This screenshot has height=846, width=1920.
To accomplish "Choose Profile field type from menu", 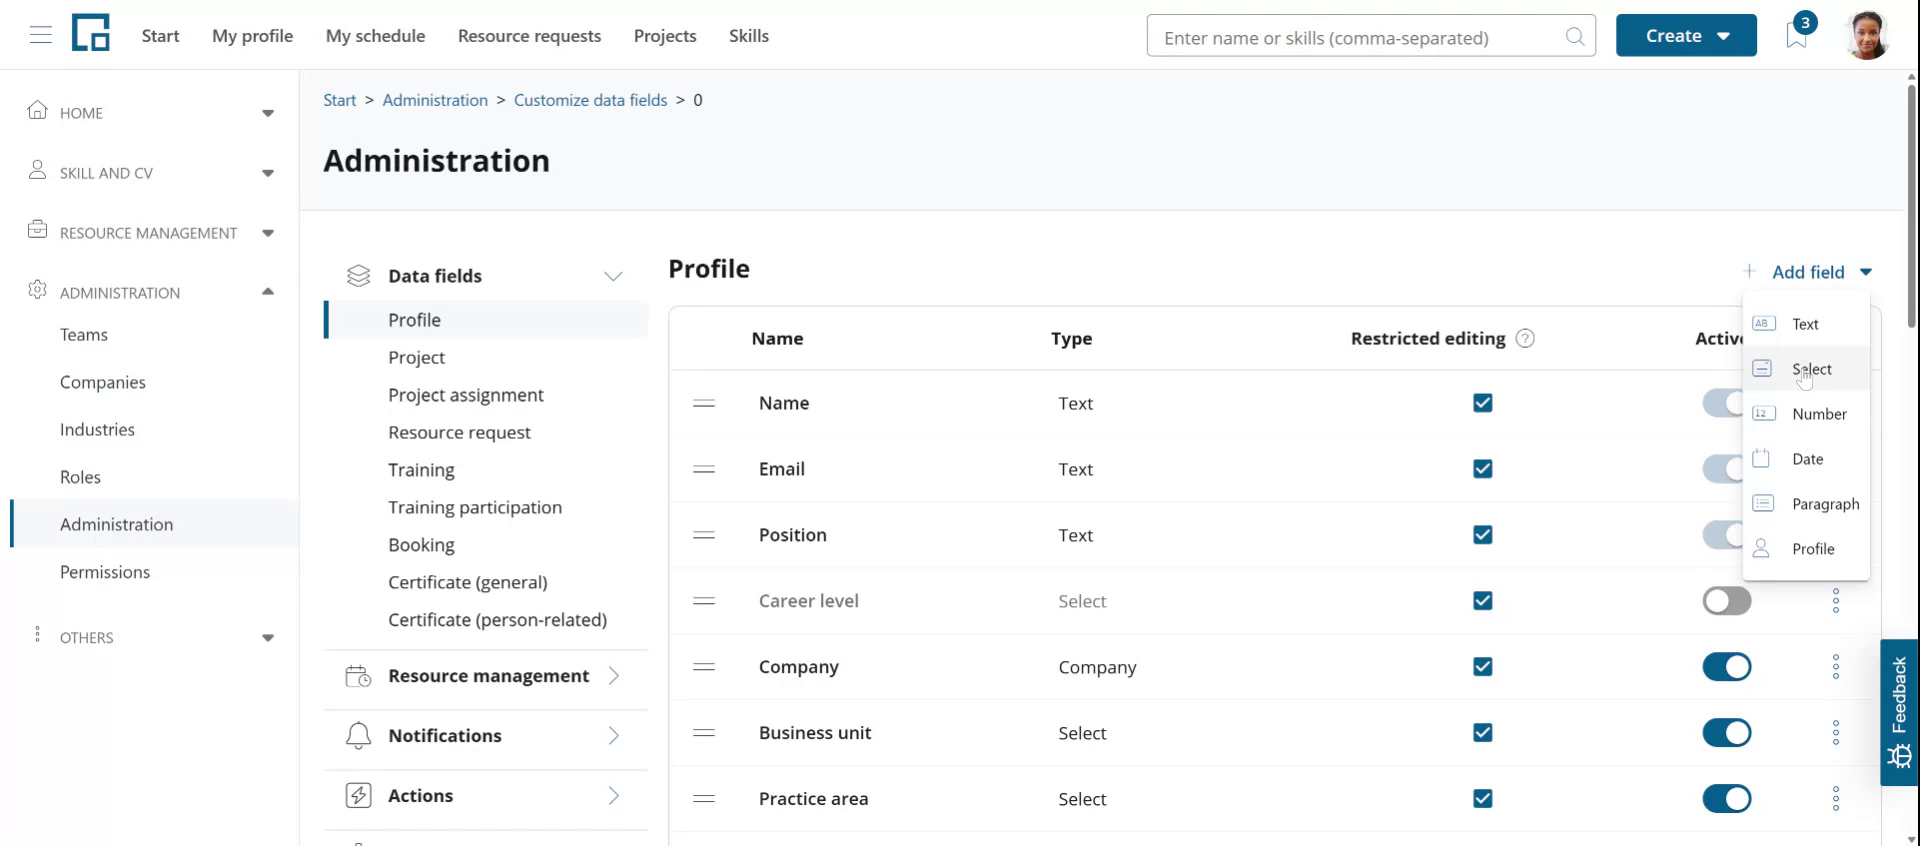I will pyautogui.click(x=1806, y=549).
